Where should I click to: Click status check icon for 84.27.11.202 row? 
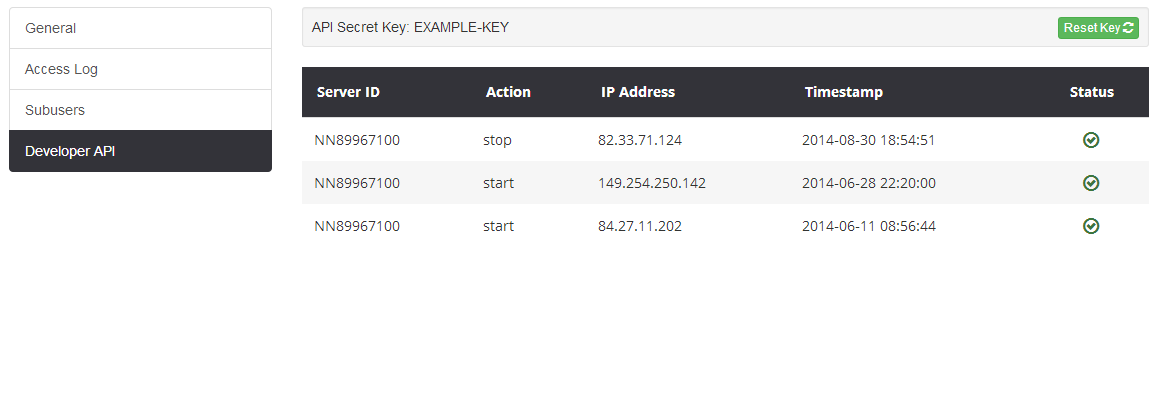point(1090,225)
